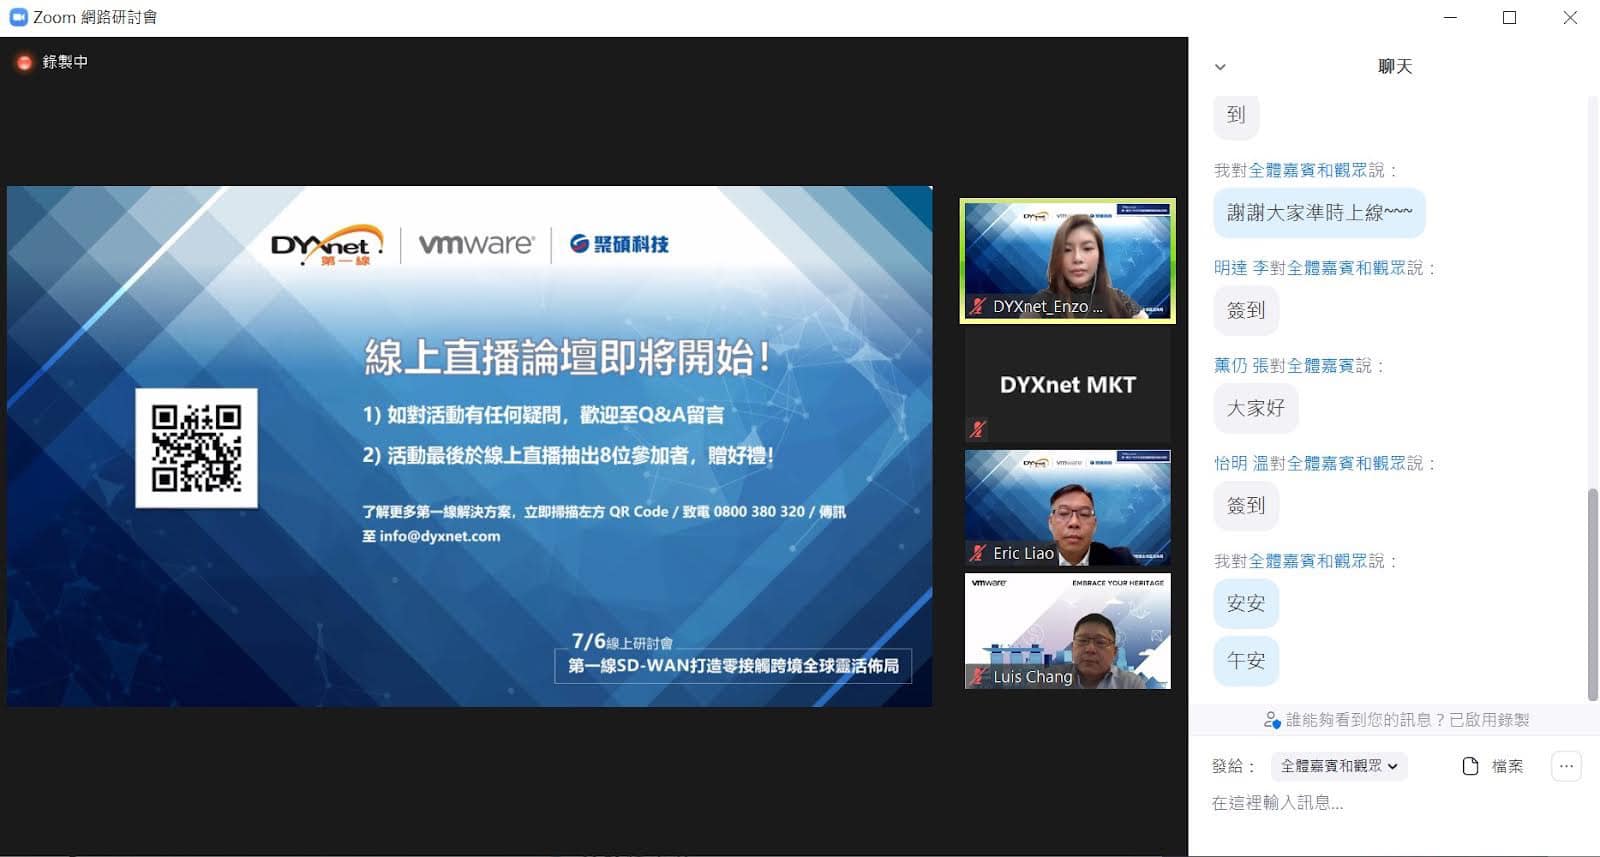This screenshot has height=857, width=1600.
Task: Click the Zoom app logo in title bar
Action: pyautogui.click(x=18, y=17)
